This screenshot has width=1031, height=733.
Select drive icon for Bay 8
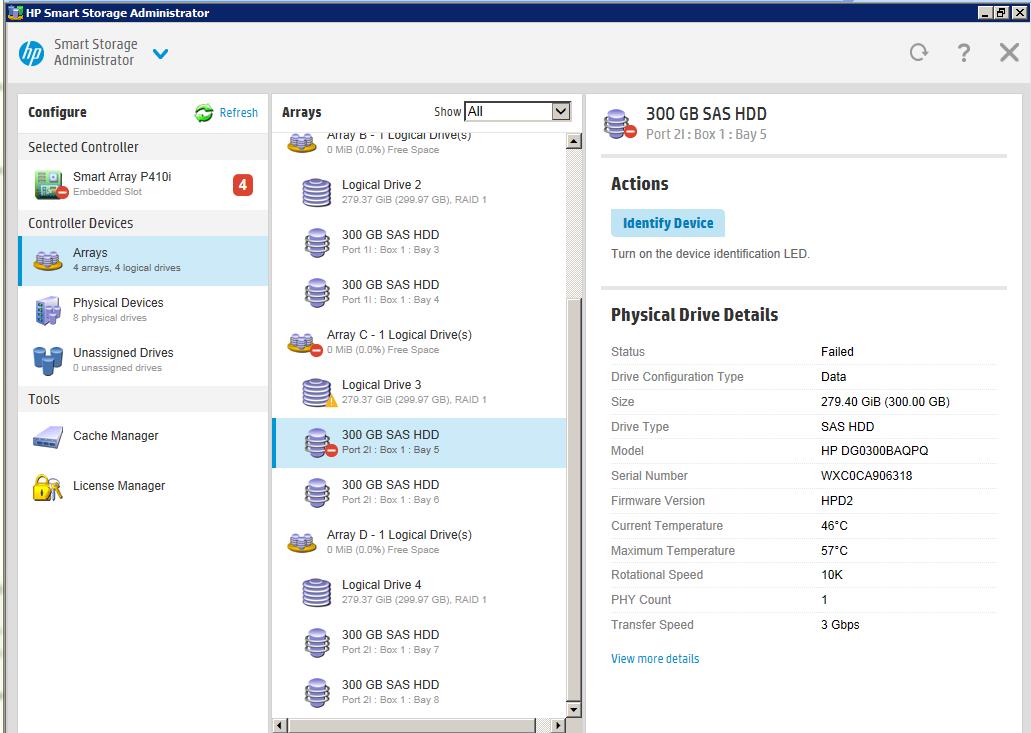[x=317, y=692]
